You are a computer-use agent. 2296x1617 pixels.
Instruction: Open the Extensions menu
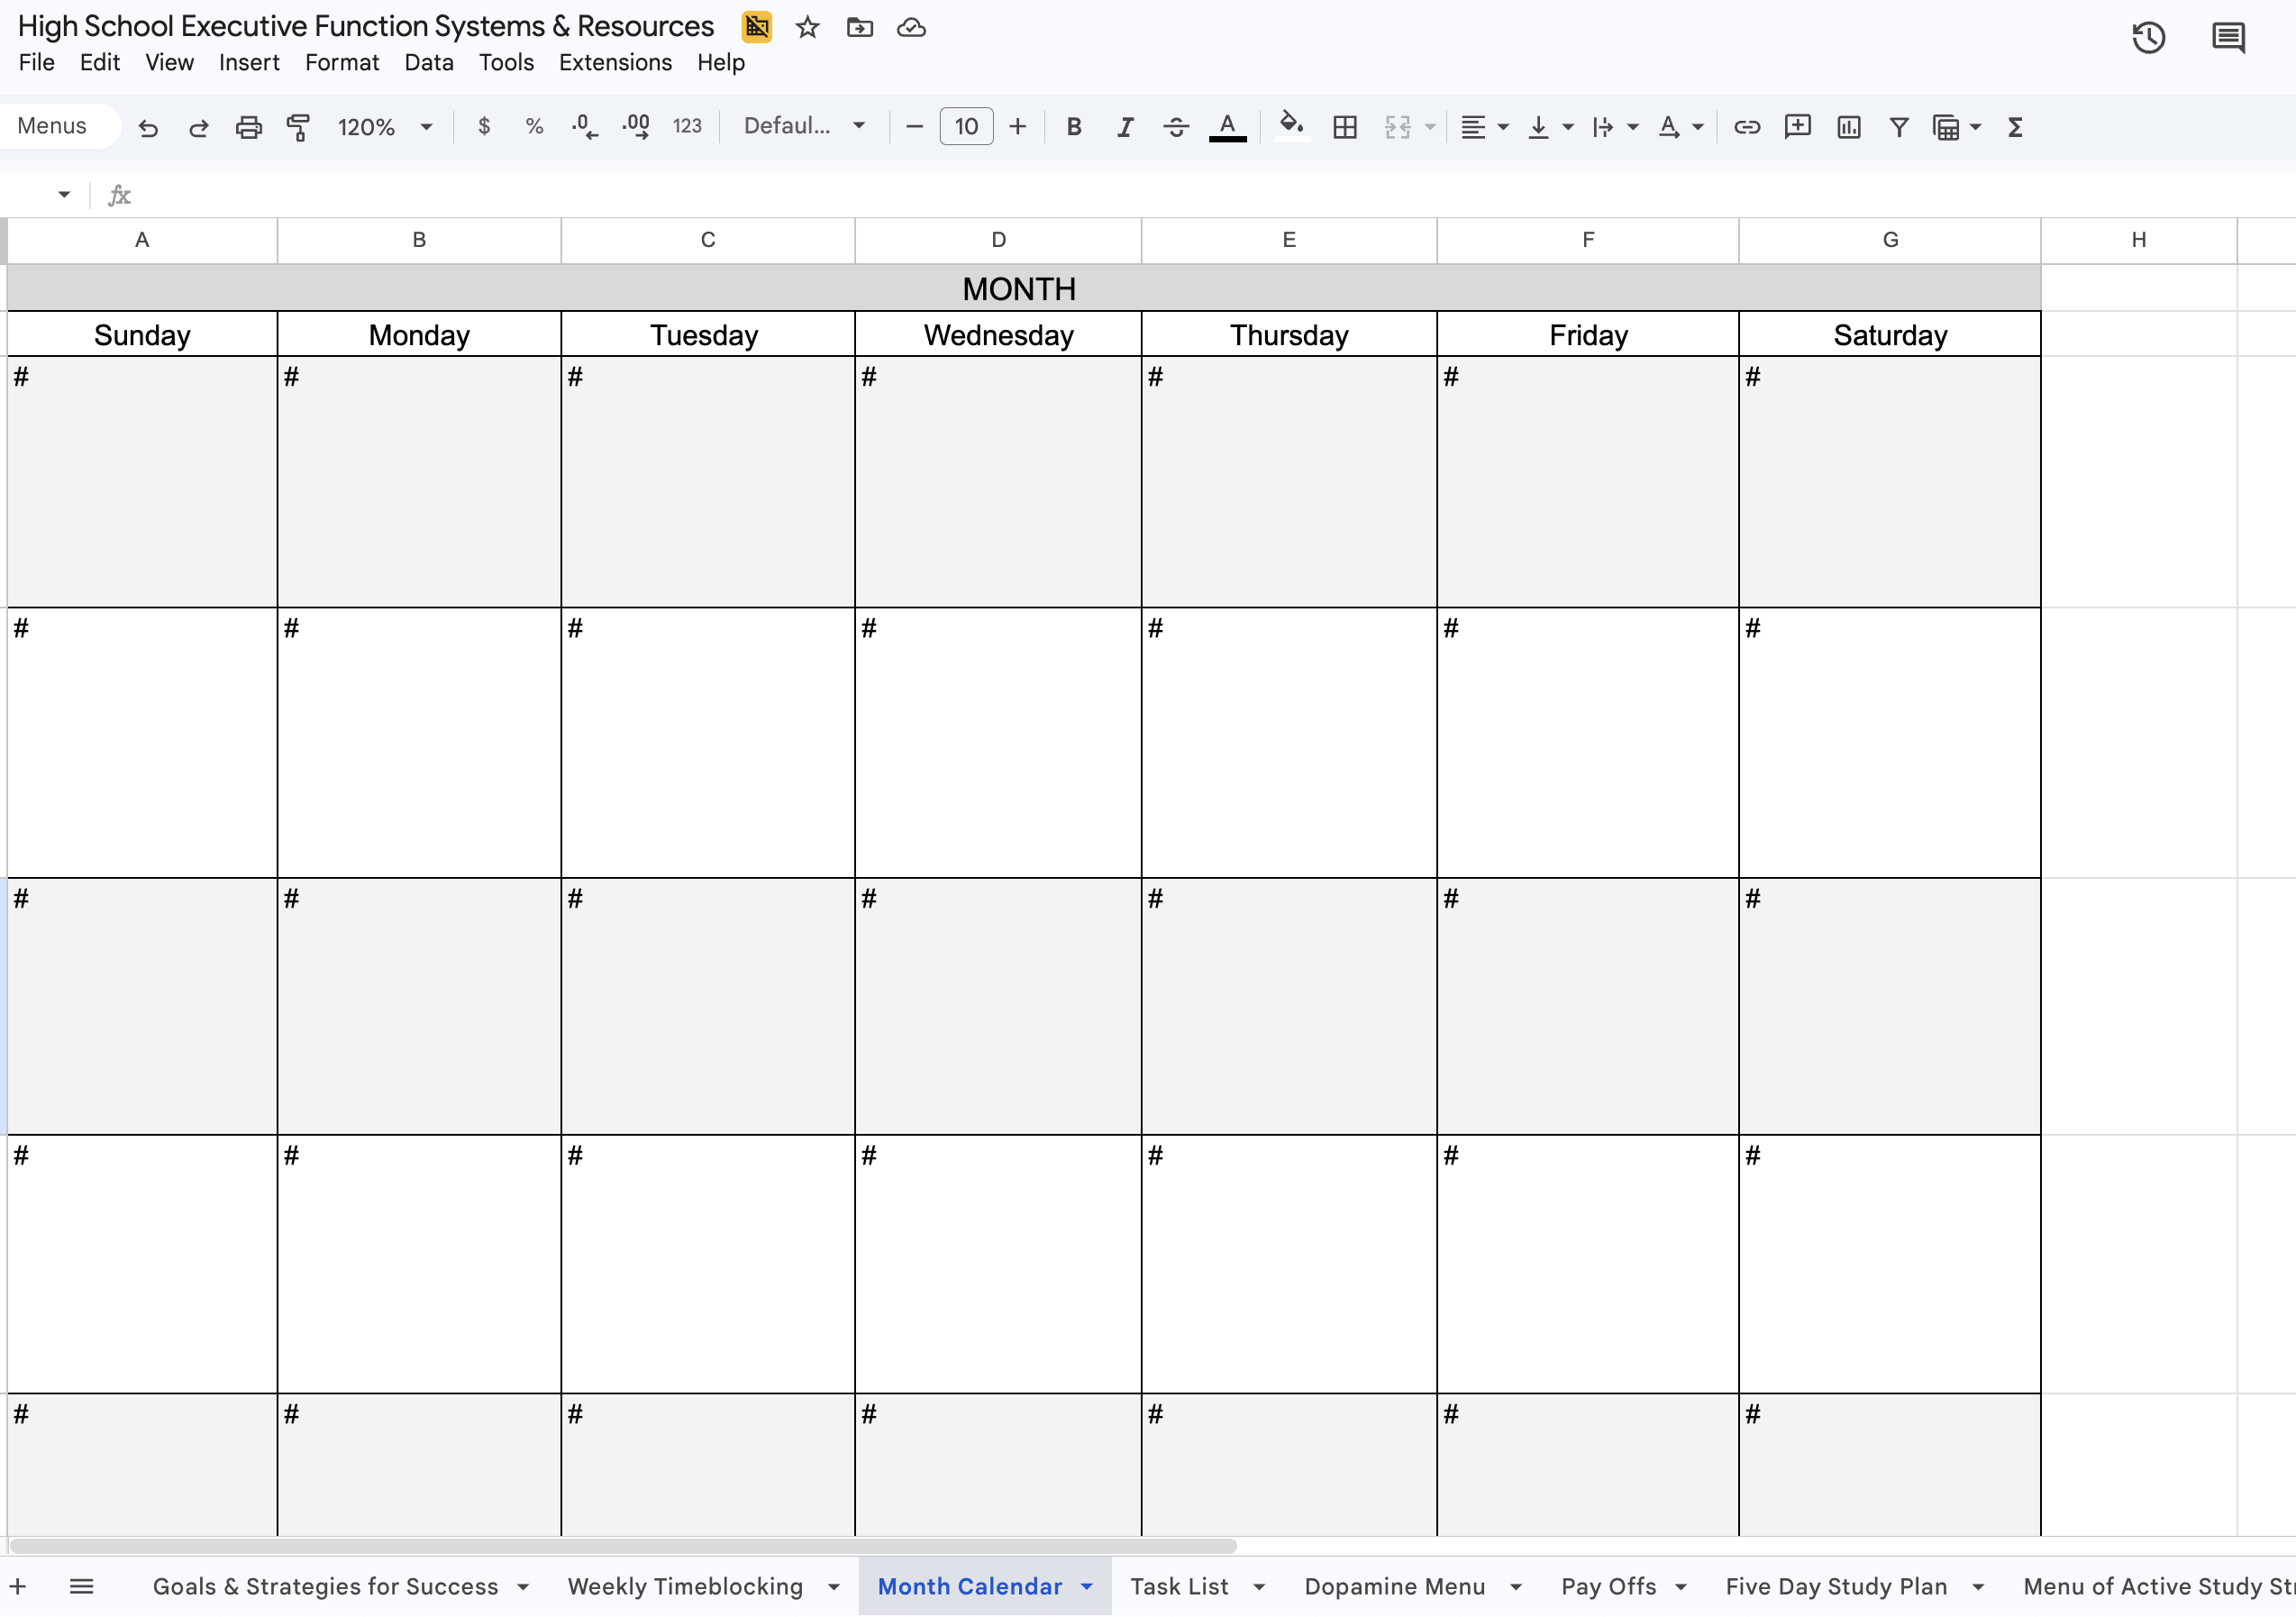[615, 62]
